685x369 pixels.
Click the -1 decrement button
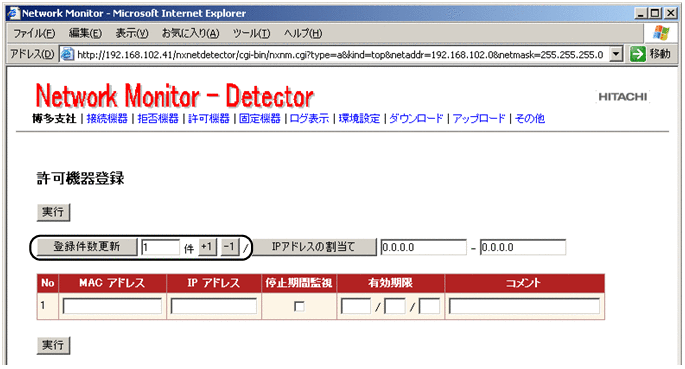coord(229,247)
